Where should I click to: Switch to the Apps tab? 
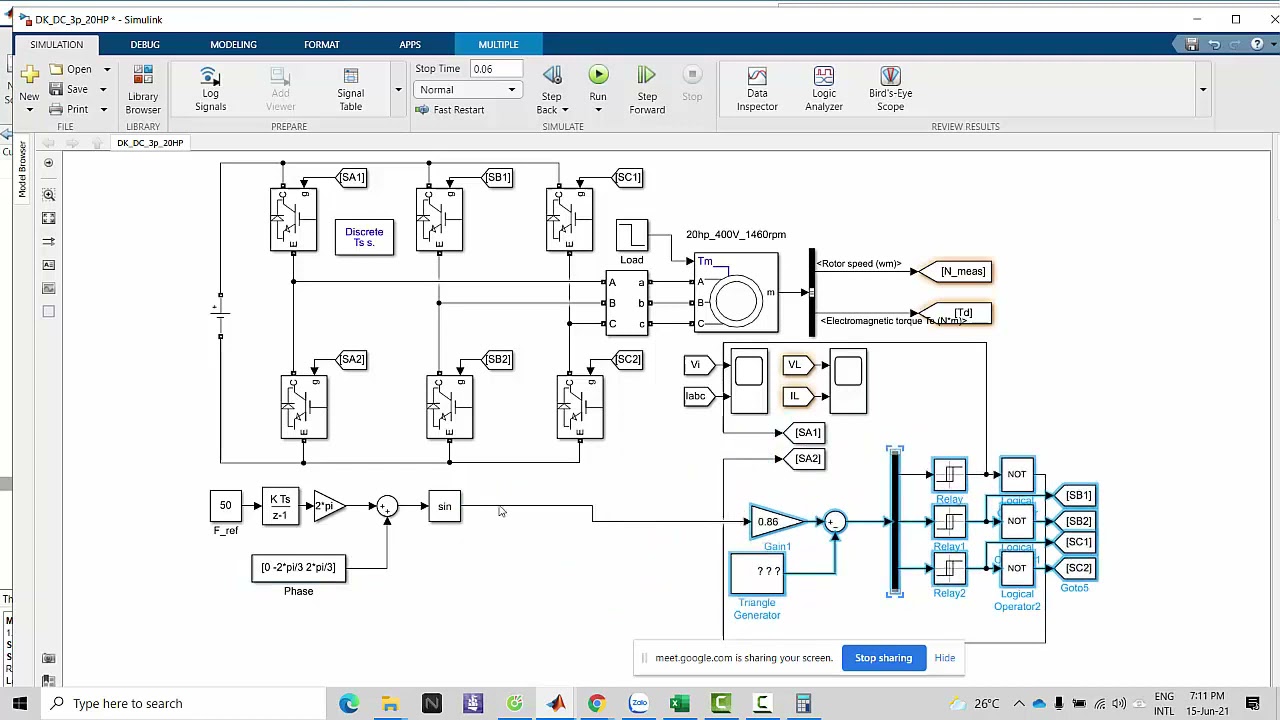click(410, 45)
